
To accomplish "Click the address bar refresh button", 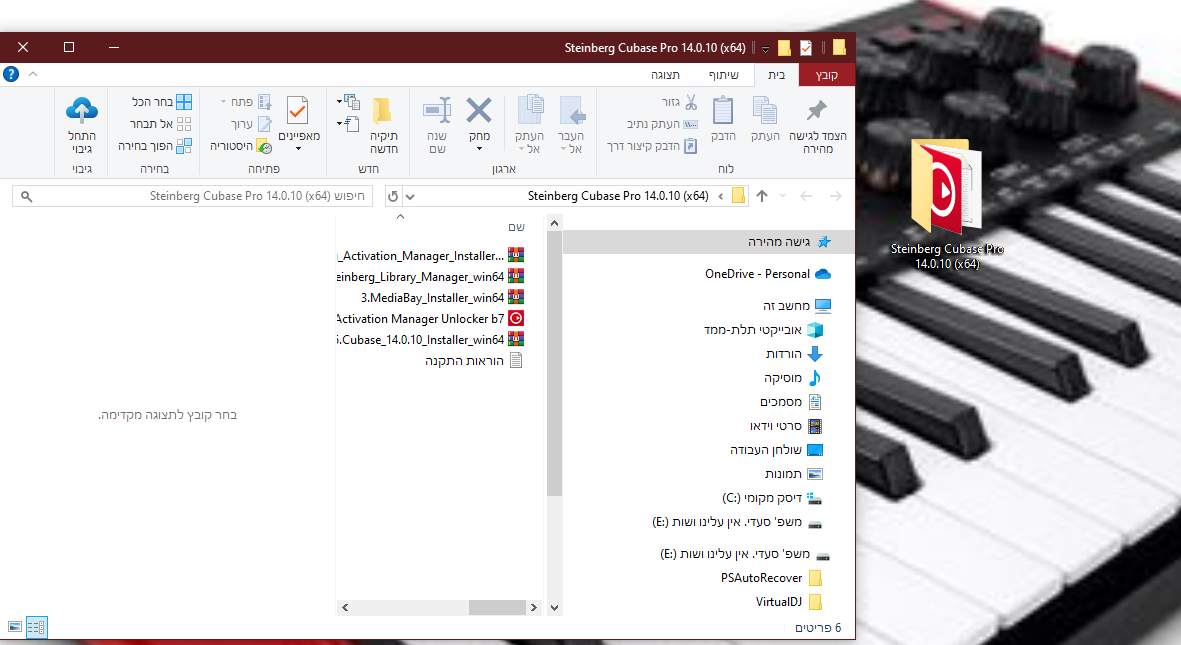I will tap(392, 196).
